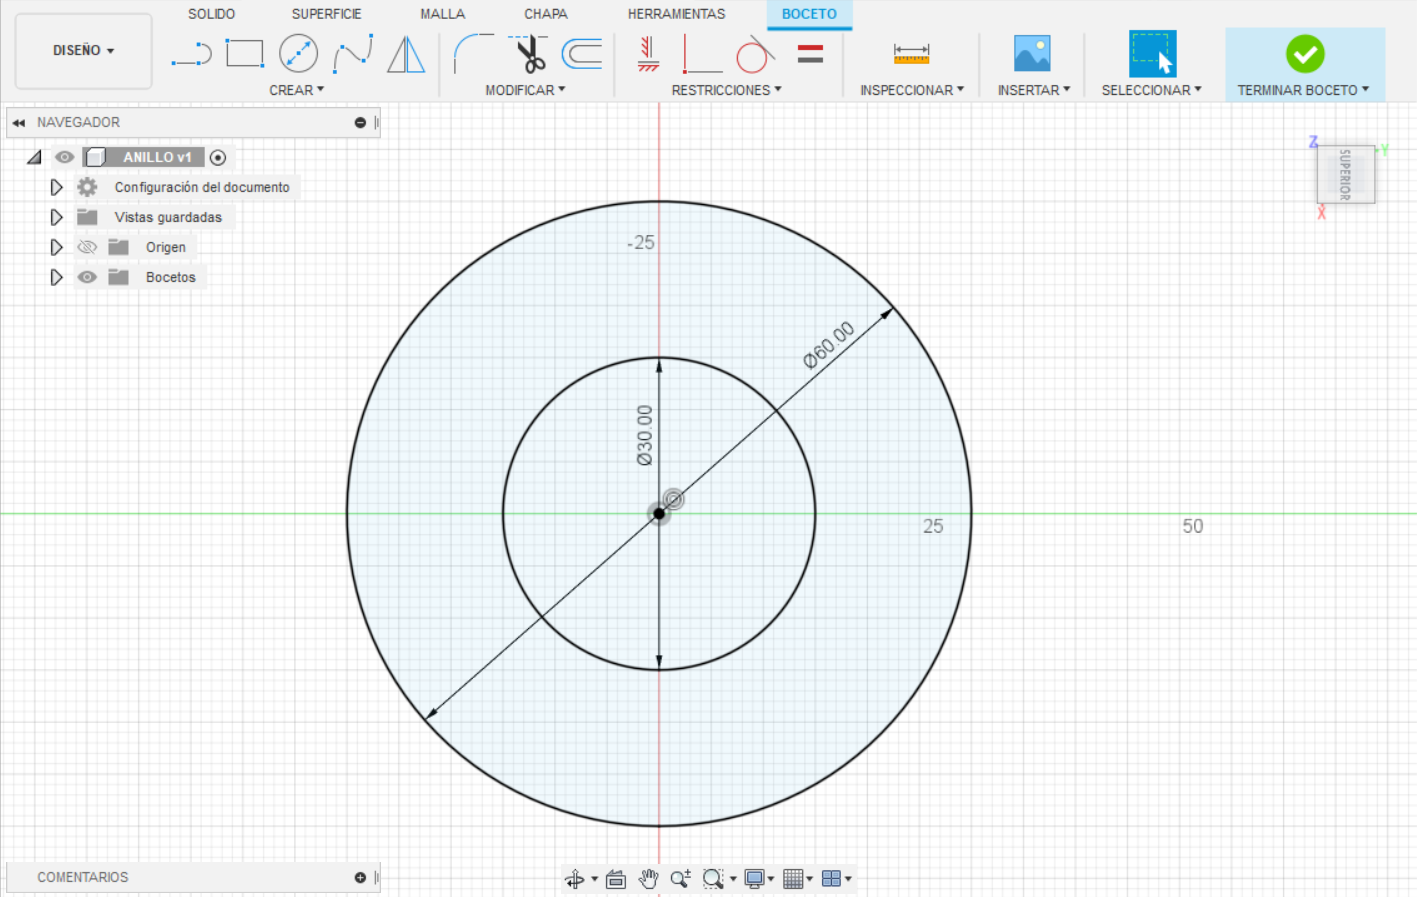This screenshot has width=1417, height=897.
Task: Click the Zoom Window fit icon
Action: [x=713, y=879]
